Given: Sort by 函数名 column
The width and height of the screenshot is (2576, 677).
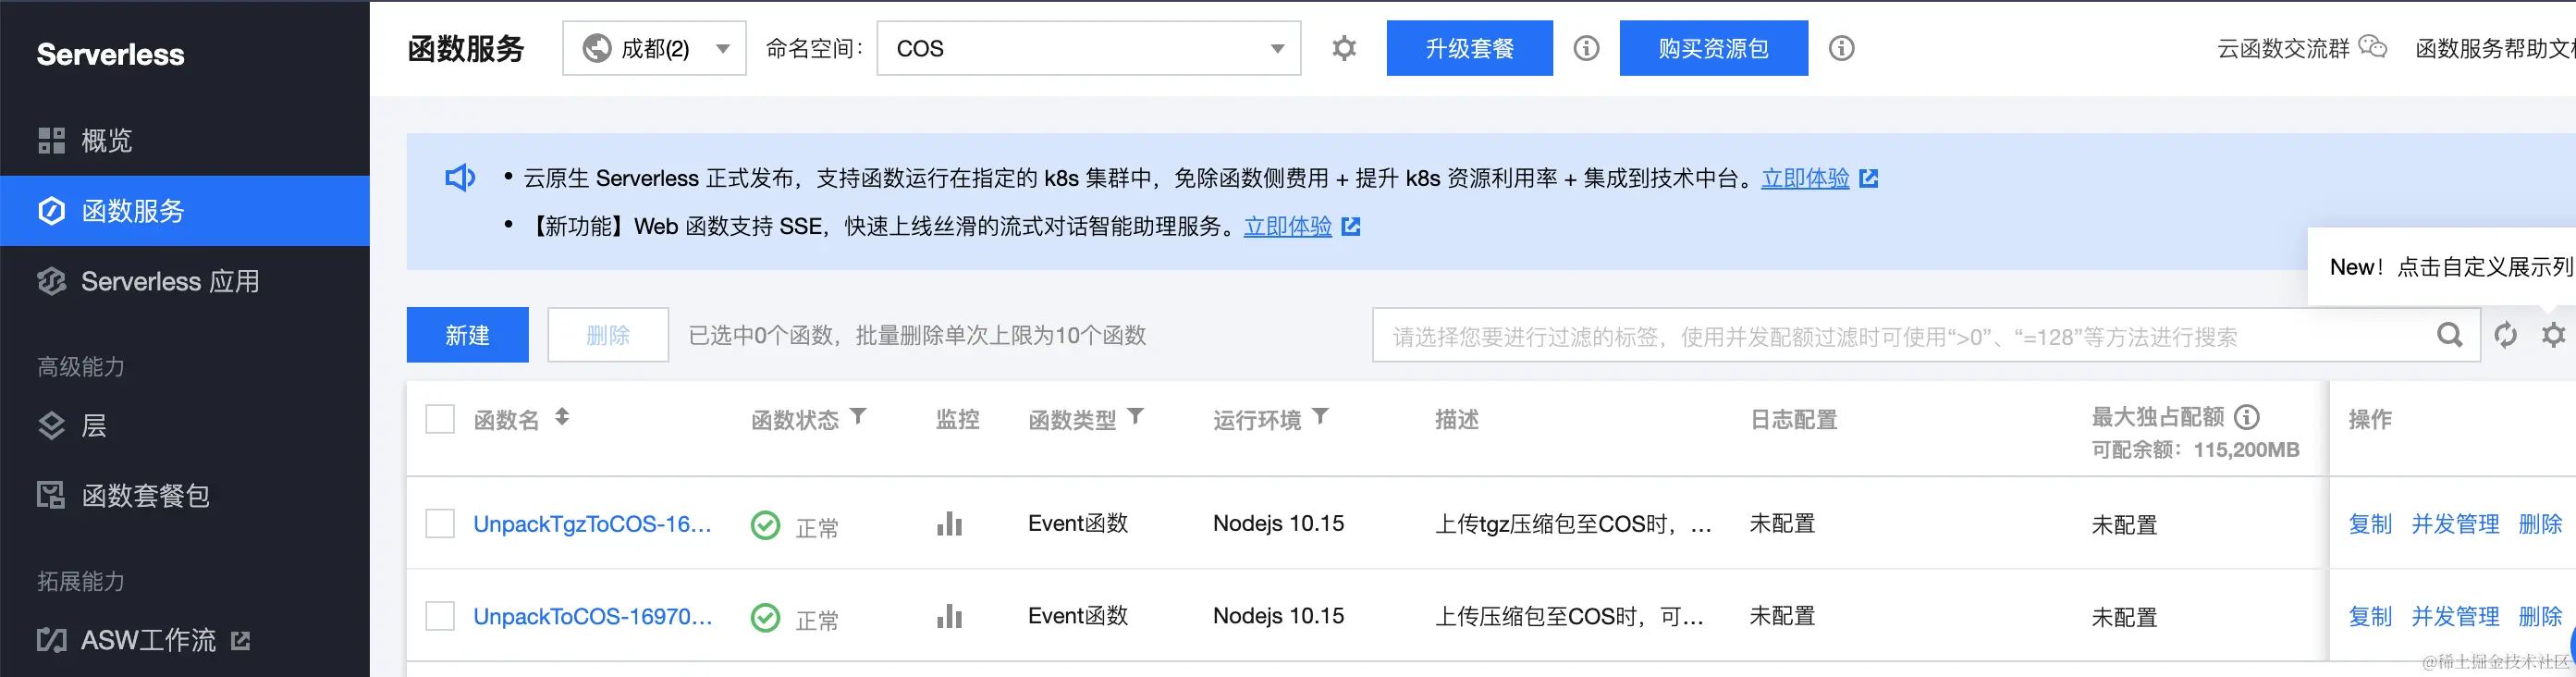Looking at the screenshot, I should (562, 417).
